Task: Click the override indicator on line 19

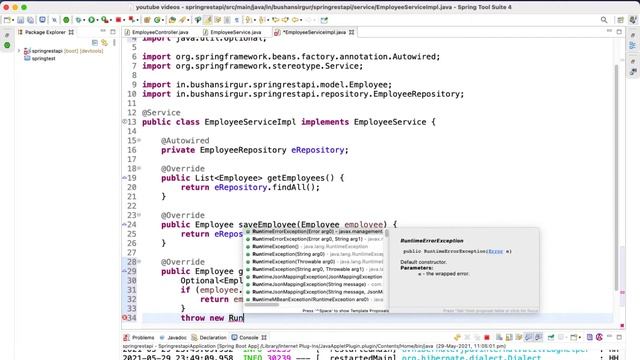Action: (x=124, y=178)
